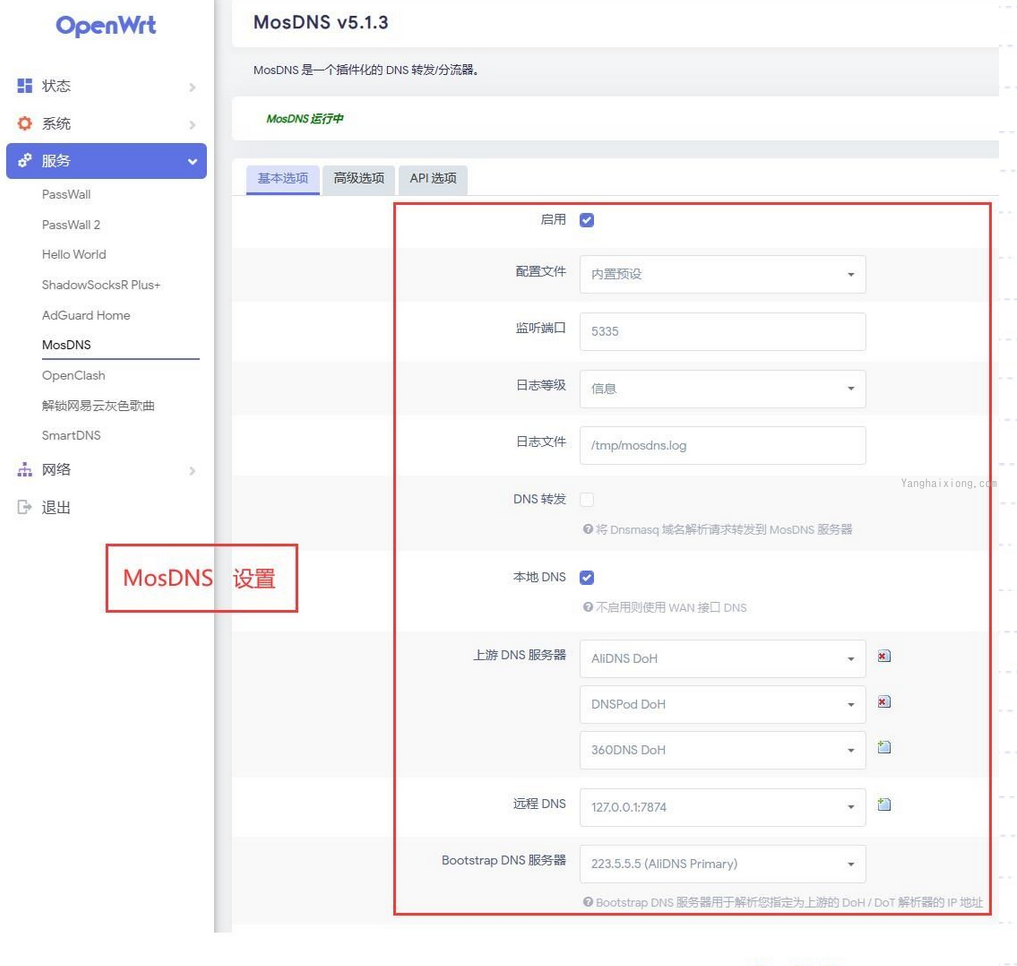Click the logout door icon
This screenshot has width=1017, height=966.
click(x=25, y=507)
